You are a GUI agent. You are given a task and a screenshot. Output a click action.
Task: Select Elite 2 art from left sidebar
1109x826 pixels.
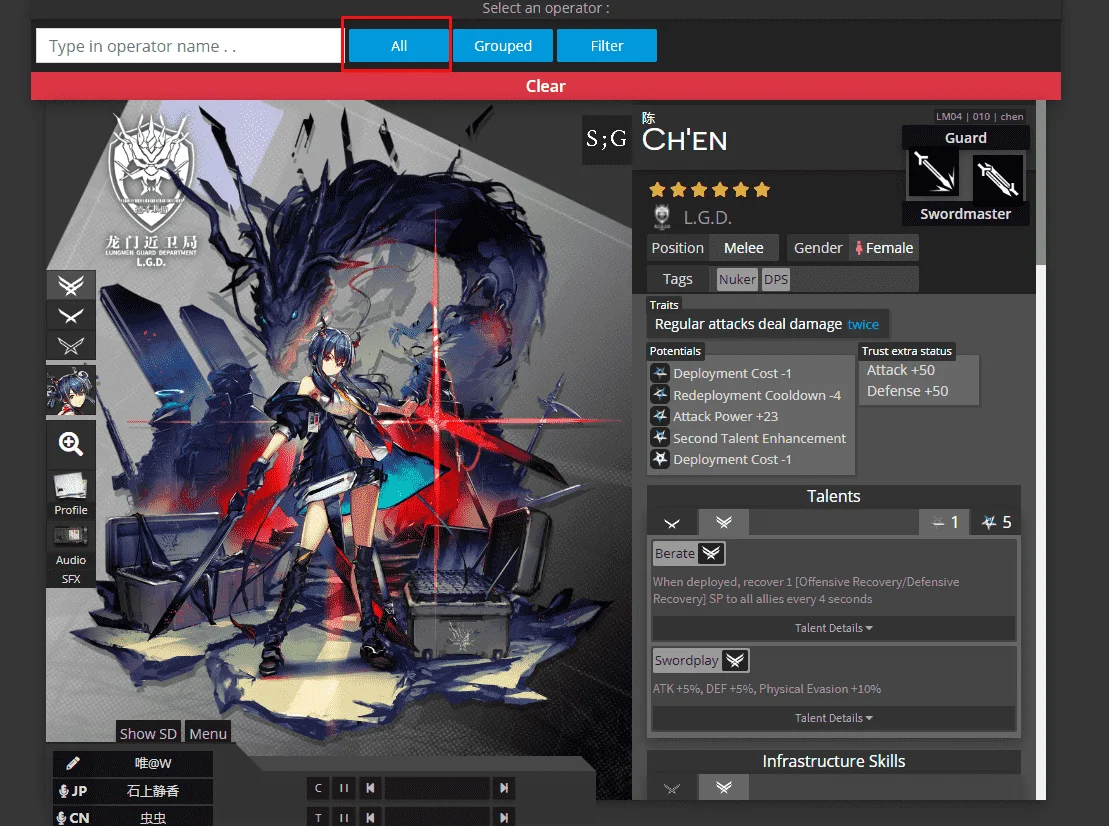pos(71,286)
